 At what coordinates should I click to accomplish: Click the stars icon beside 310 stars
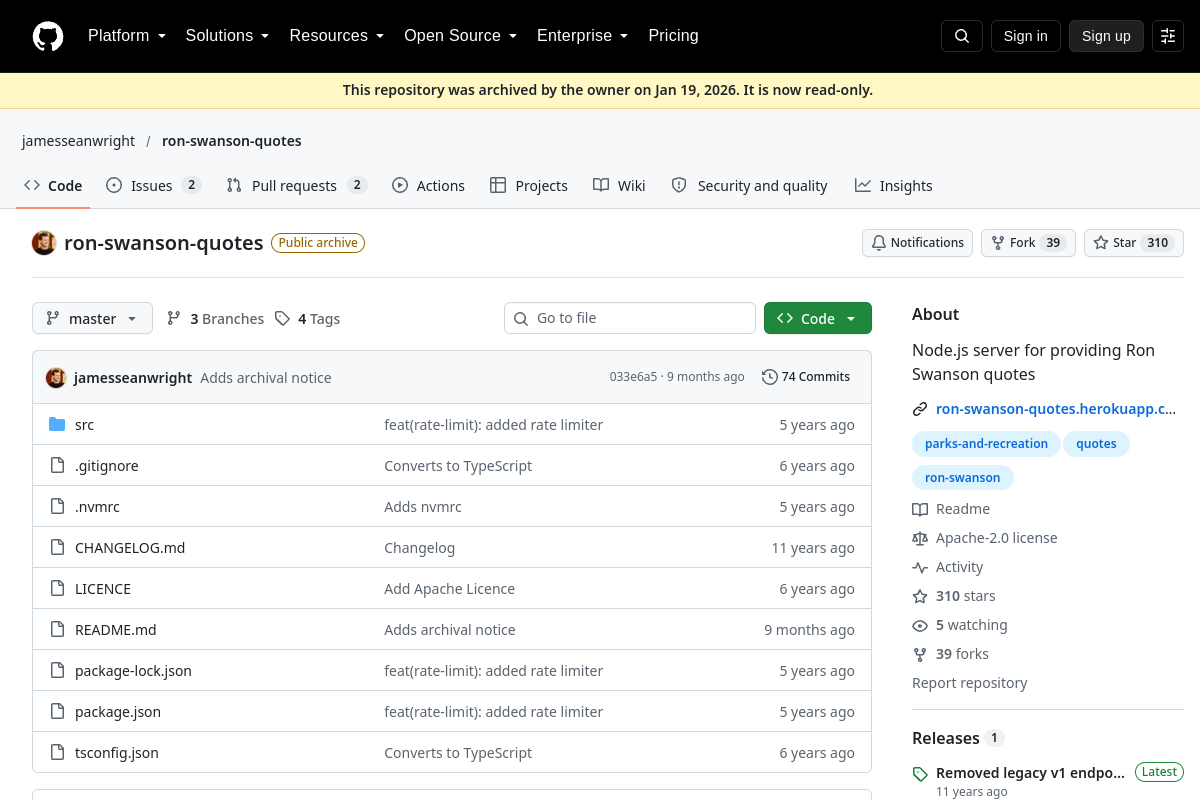tap(920, 596)
